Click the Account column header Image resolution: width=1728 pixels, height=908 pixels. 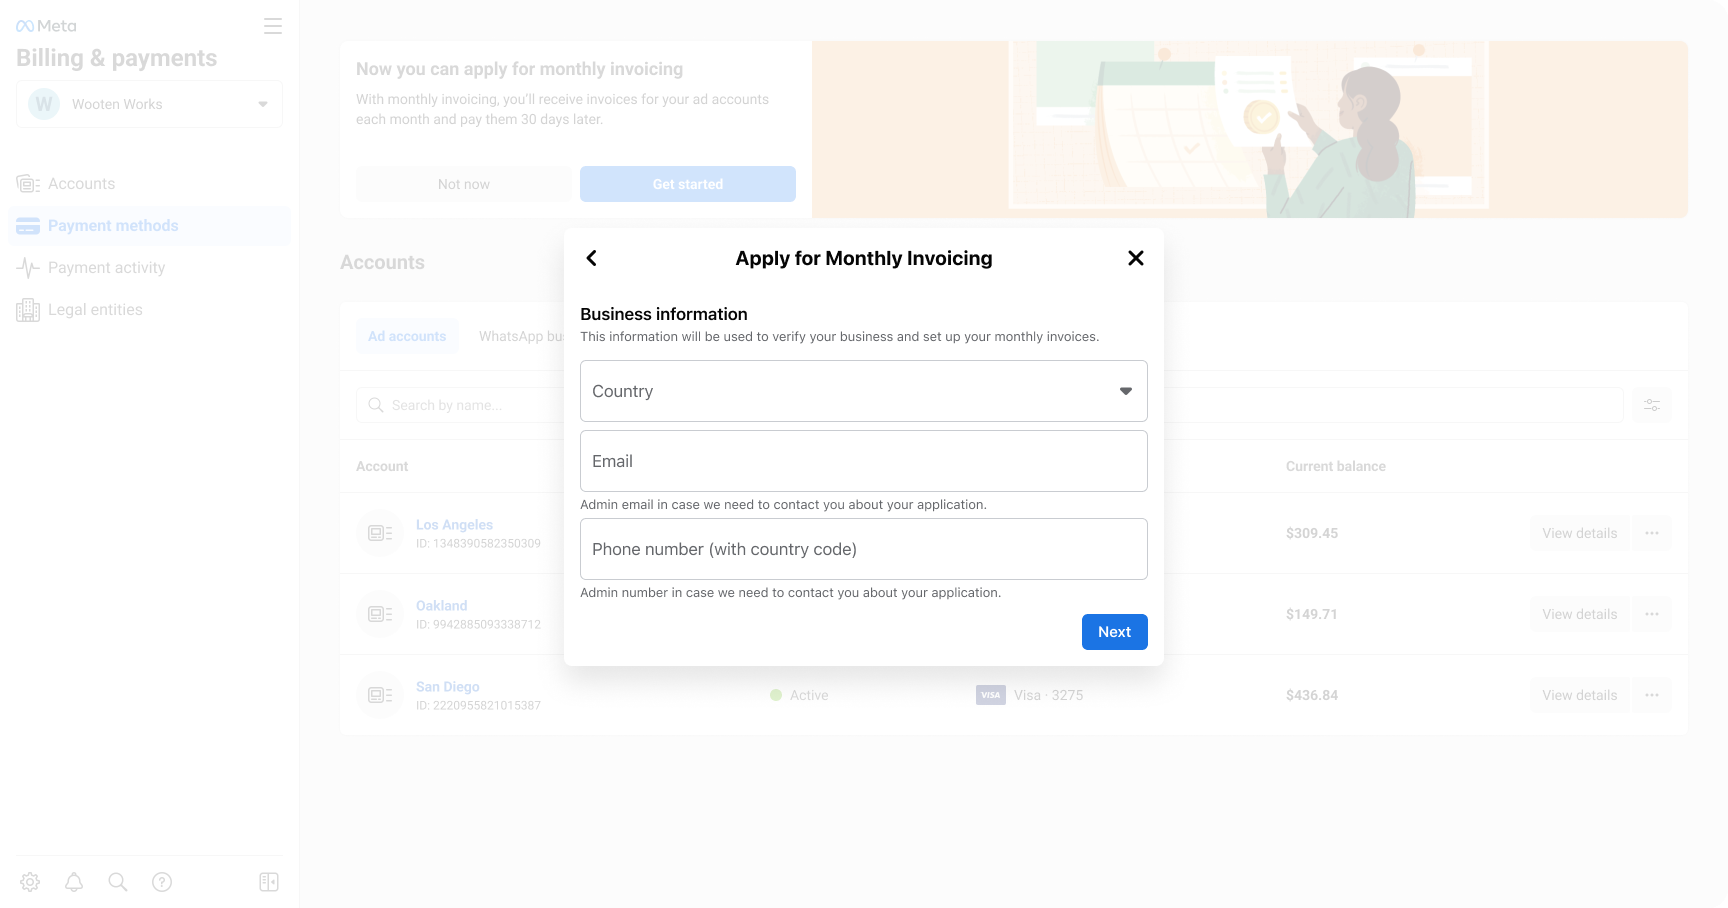382,466
